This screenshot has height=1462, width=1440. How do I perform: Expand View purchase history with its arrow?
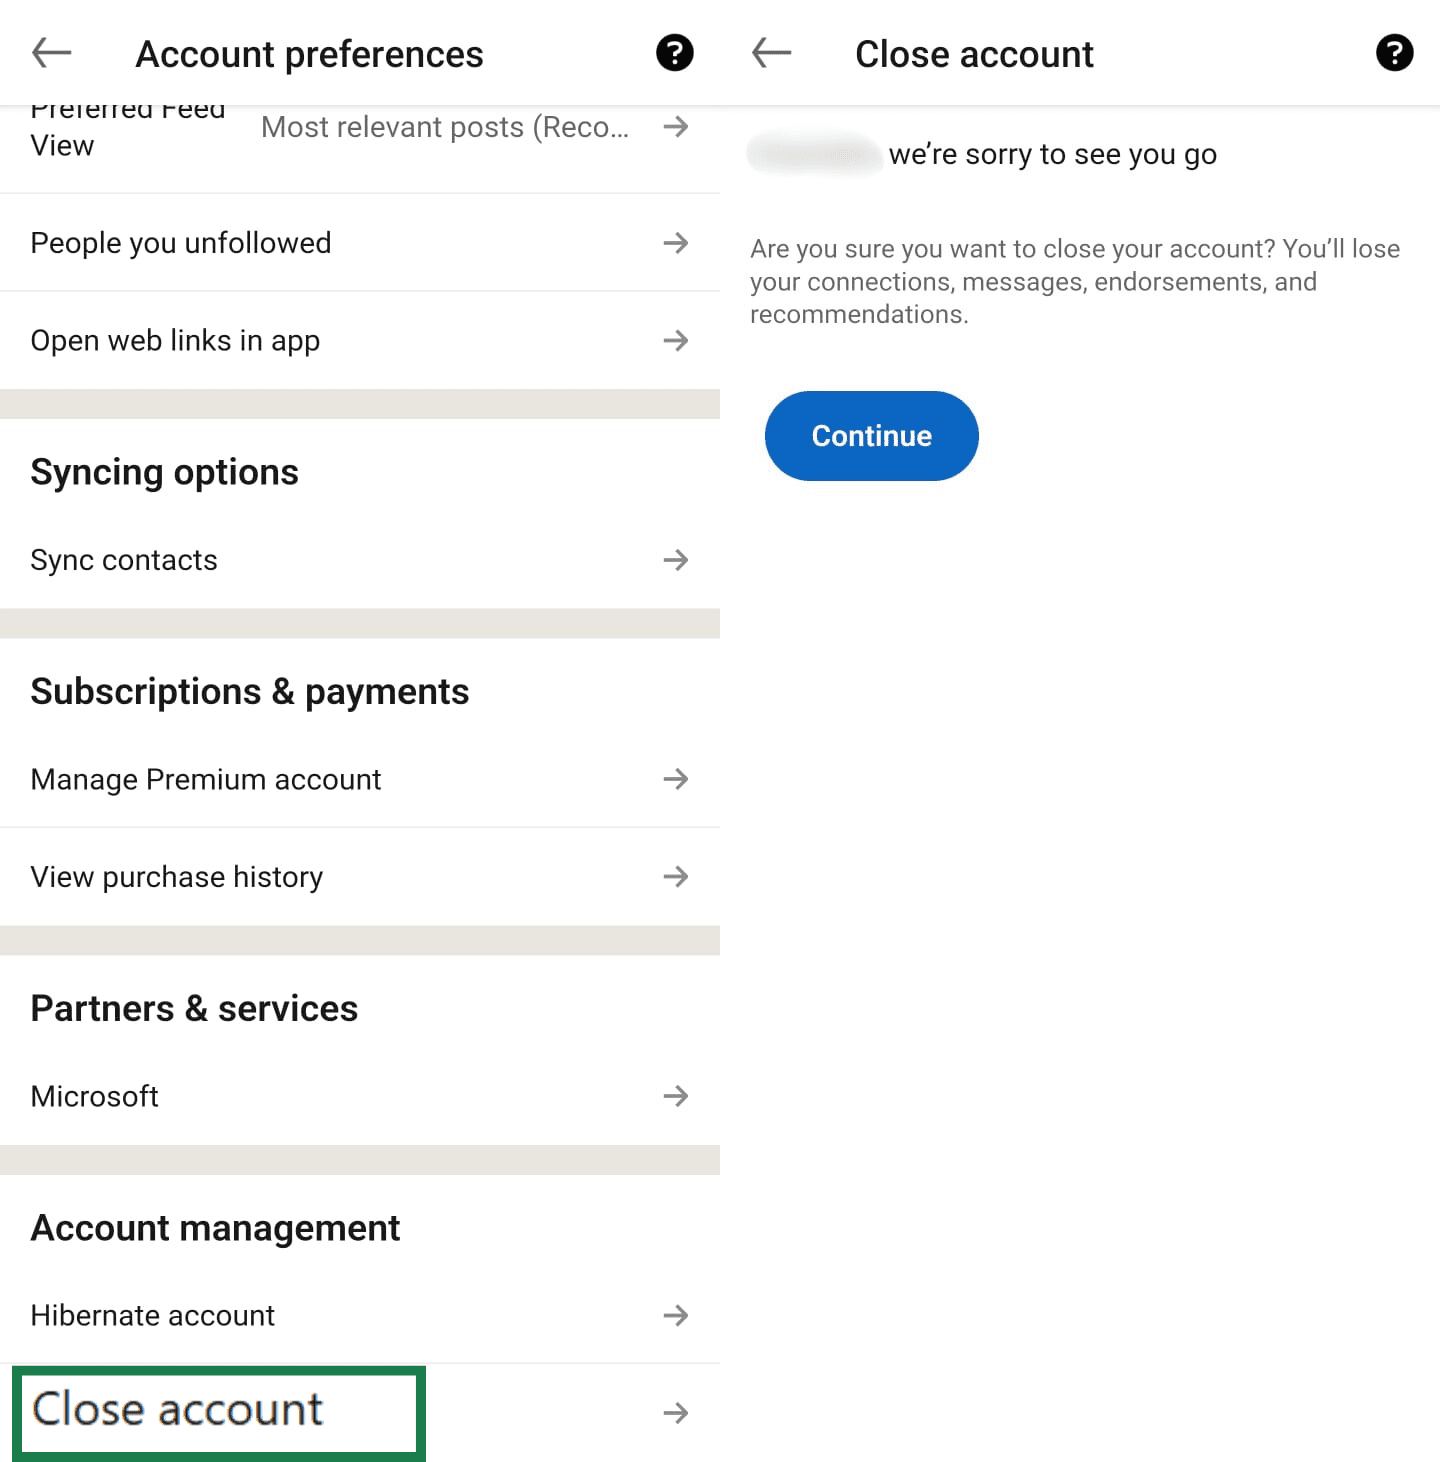677,877
